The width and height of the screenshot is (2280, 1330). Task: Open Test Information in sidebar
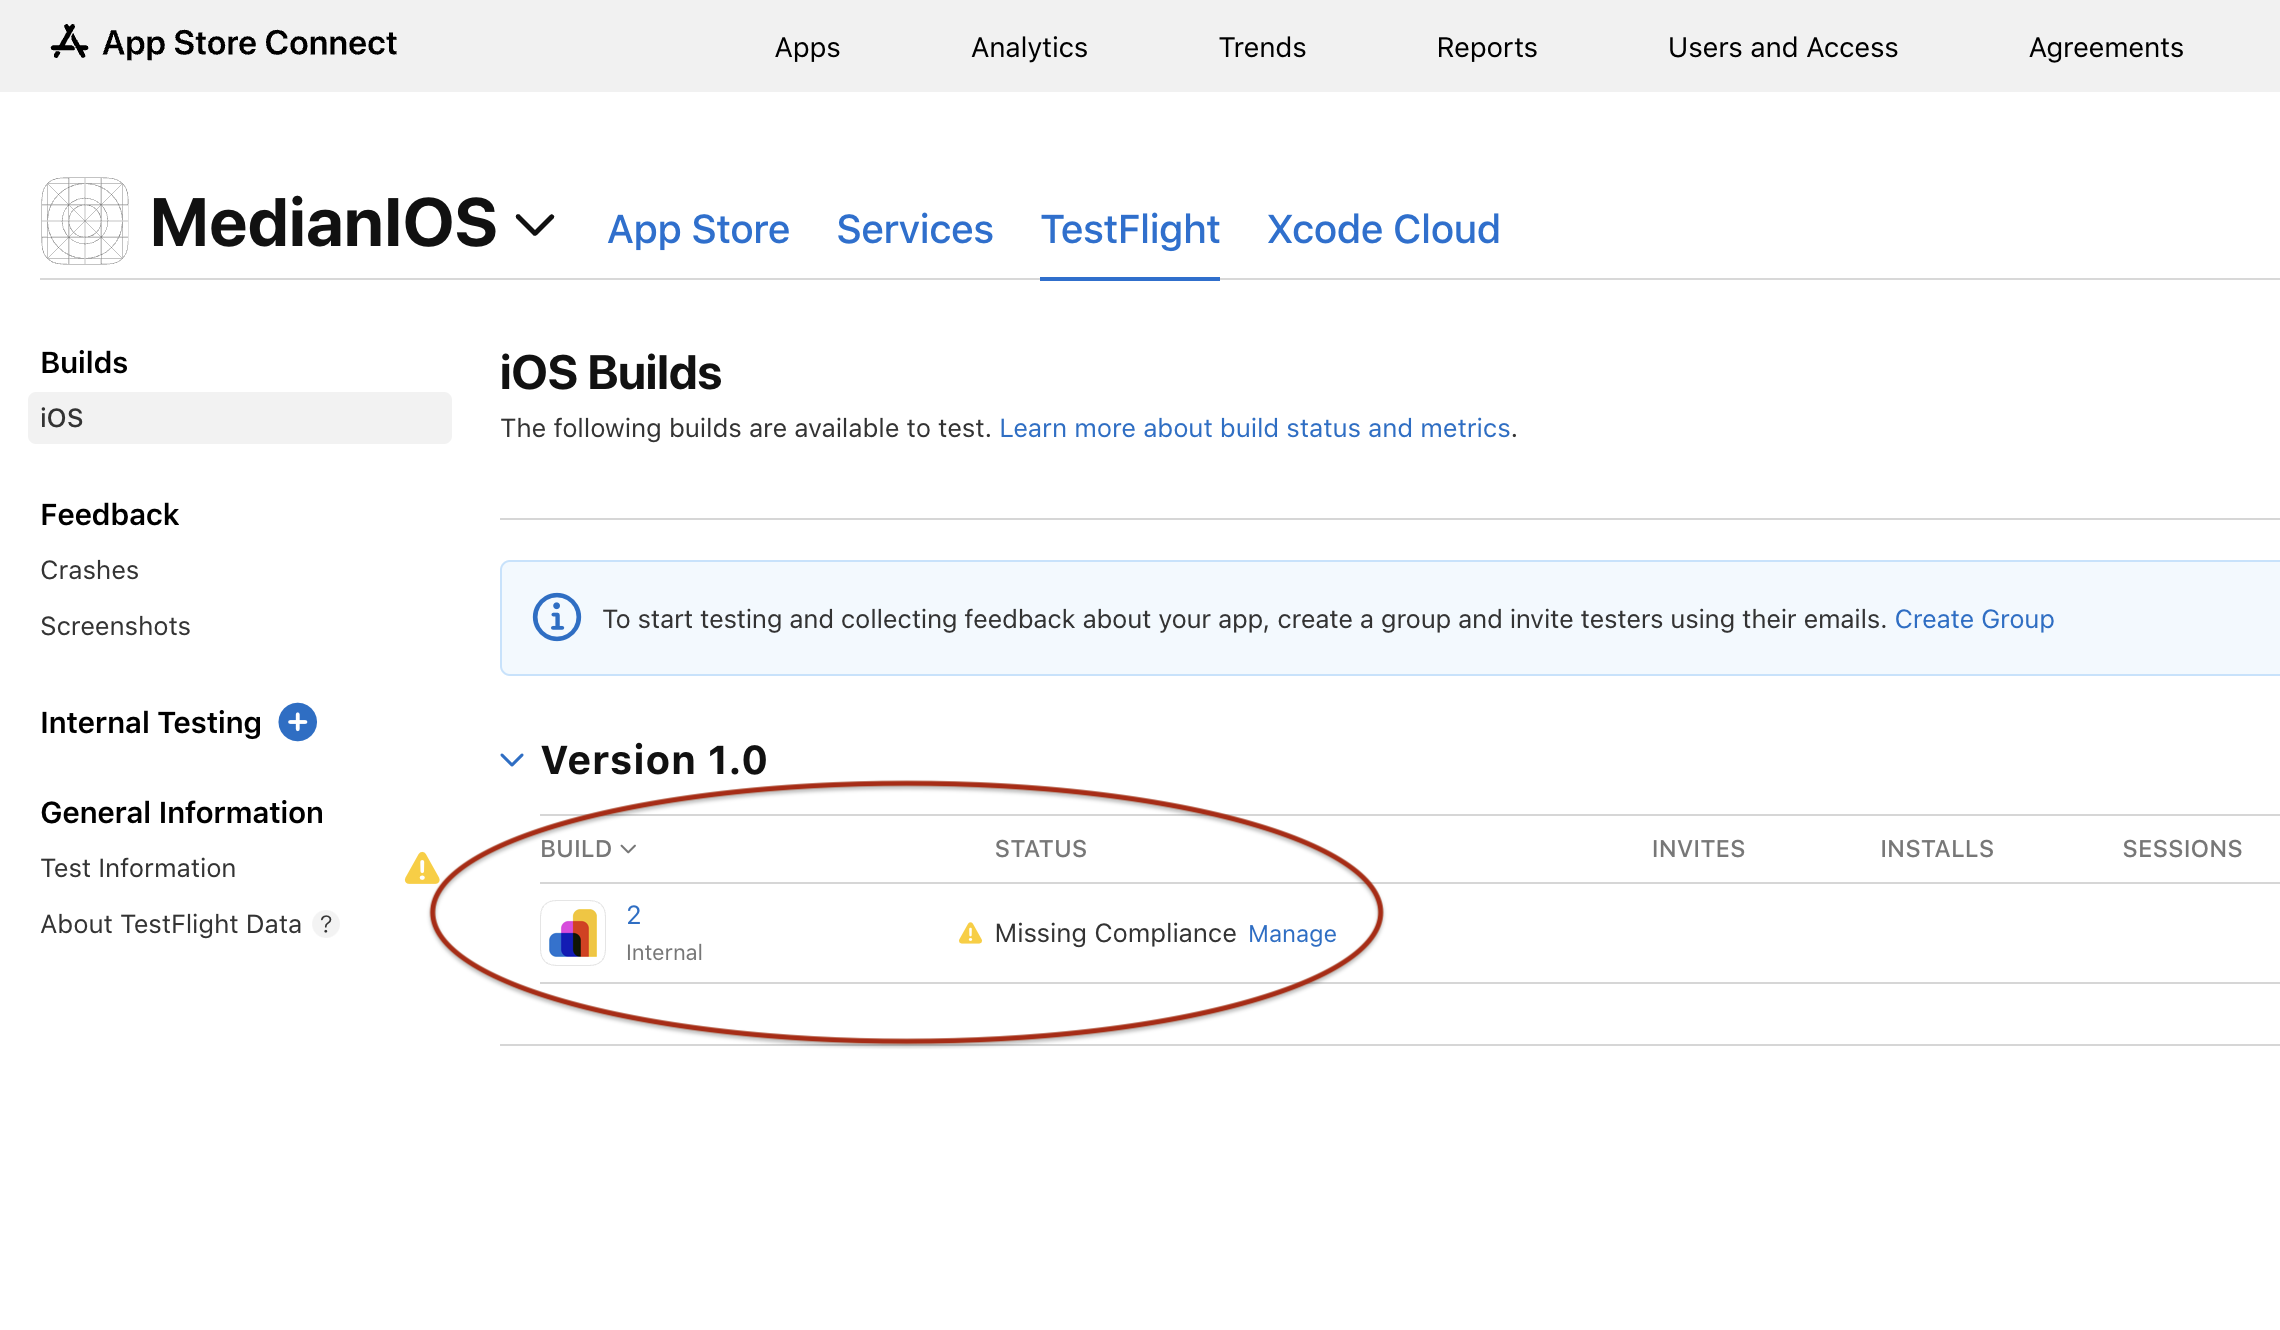(x=139, y=868)
